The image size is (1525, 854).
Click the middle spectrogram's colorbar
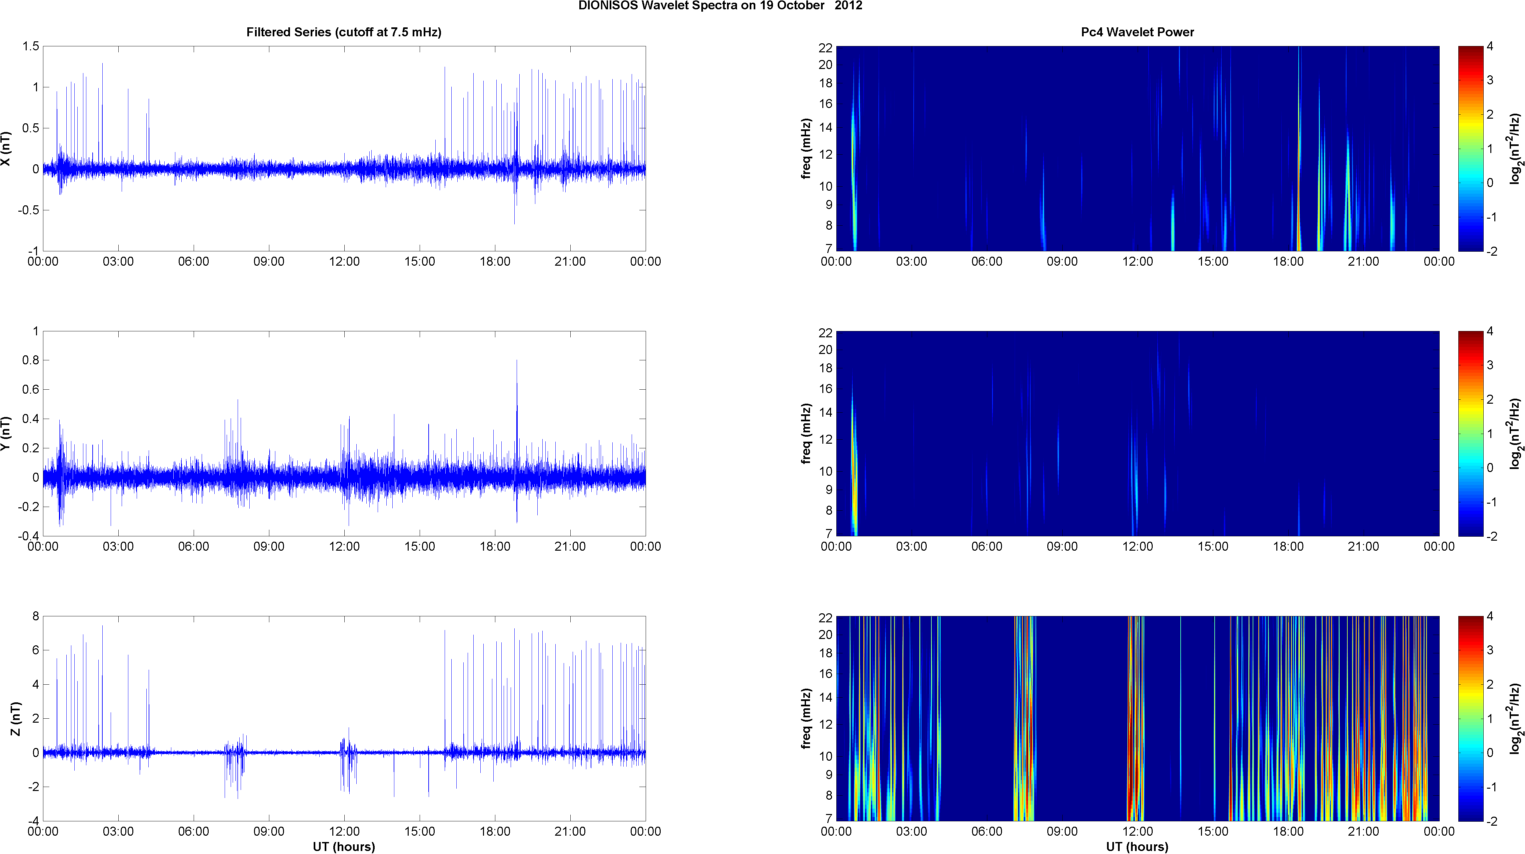(x=1470, y=433)
